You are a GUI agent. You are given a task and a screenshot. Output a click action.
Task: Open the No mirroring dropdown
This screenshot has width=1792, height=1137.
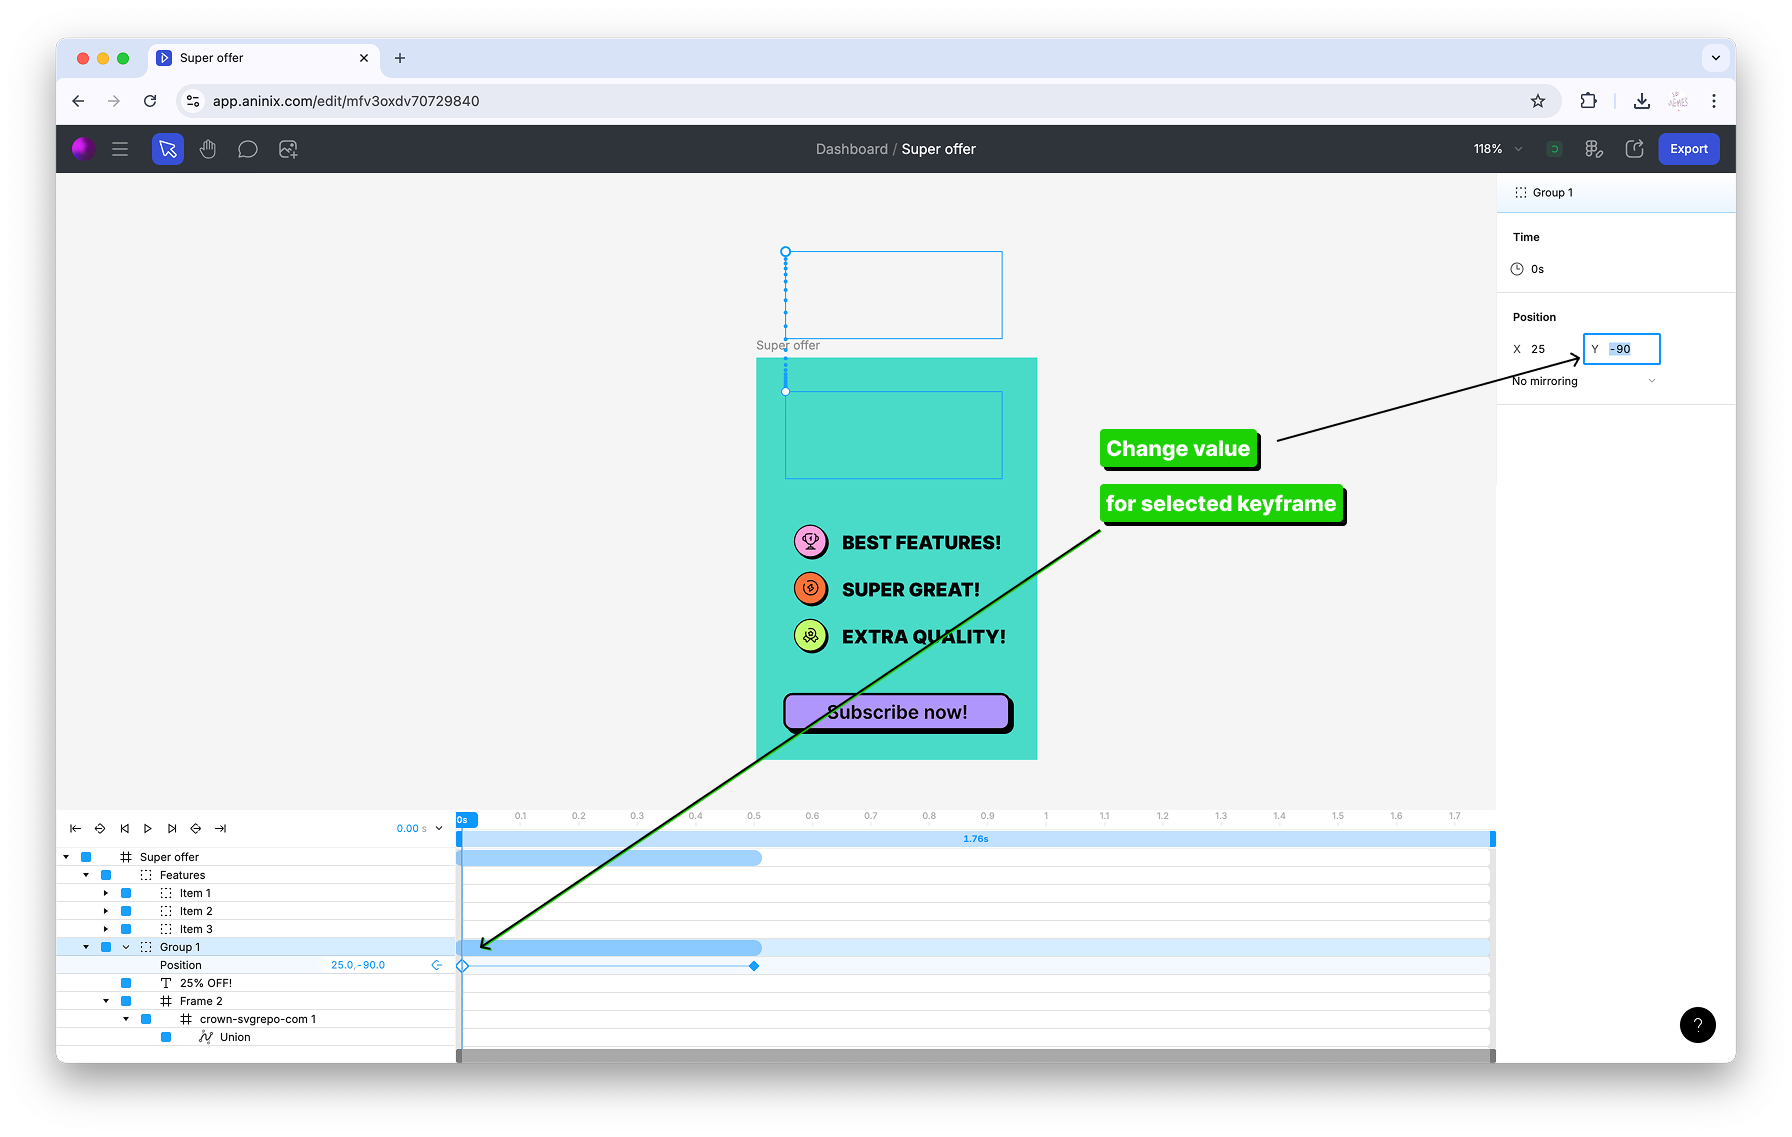point(1584,381)
